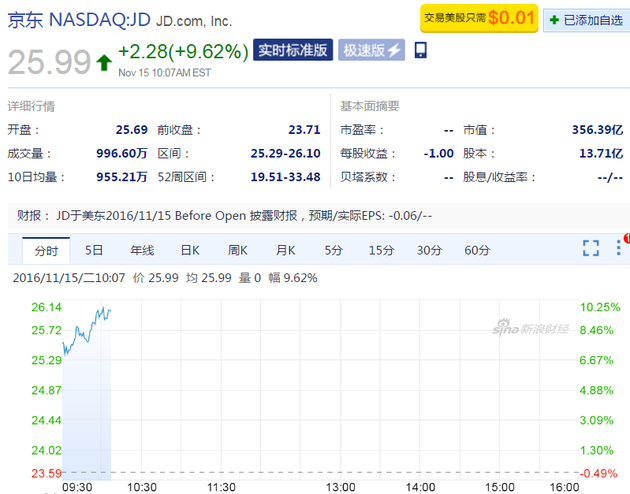Viewport: 630px width, 494px height.
Task: Click the 09:30 time axis label
Action: (77, 487)
